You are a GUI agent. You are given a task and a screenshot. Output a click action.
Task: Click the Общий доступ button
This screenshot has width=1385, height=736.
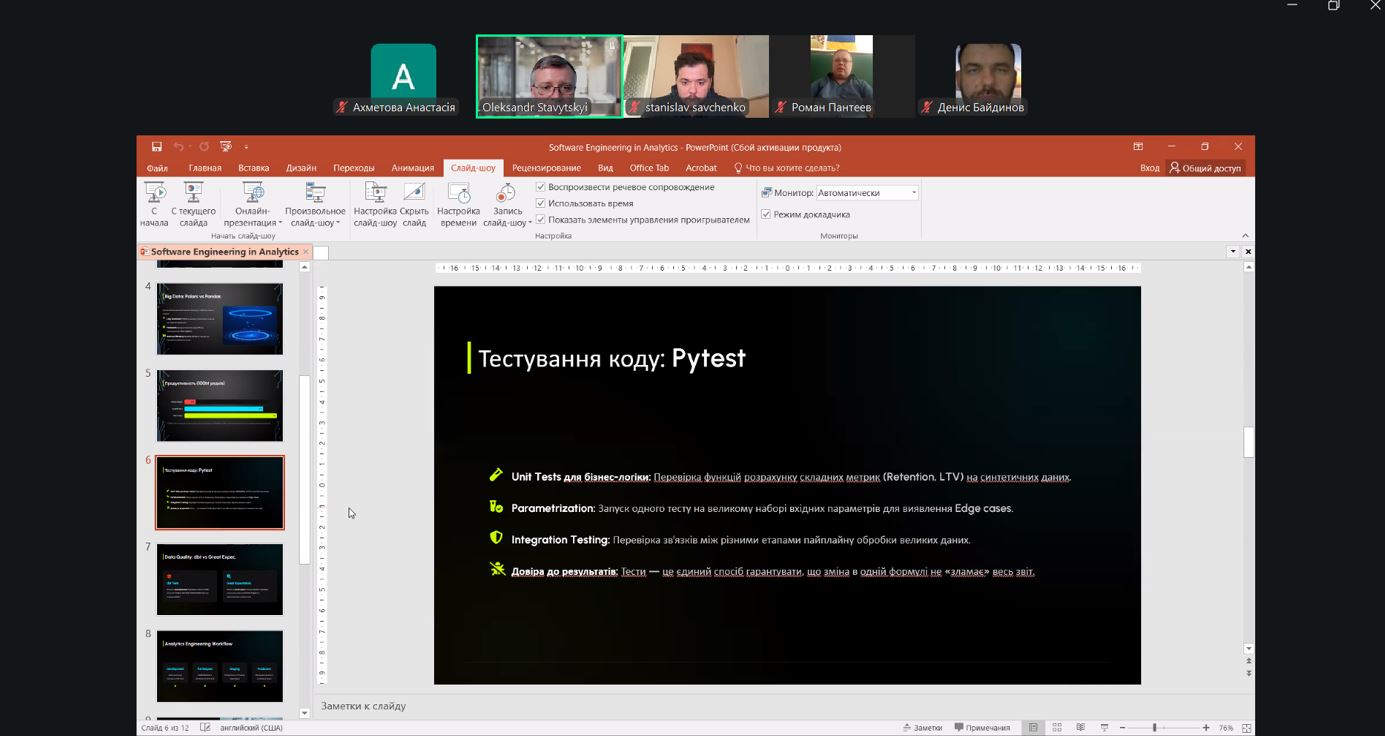tap(1205, 168)
